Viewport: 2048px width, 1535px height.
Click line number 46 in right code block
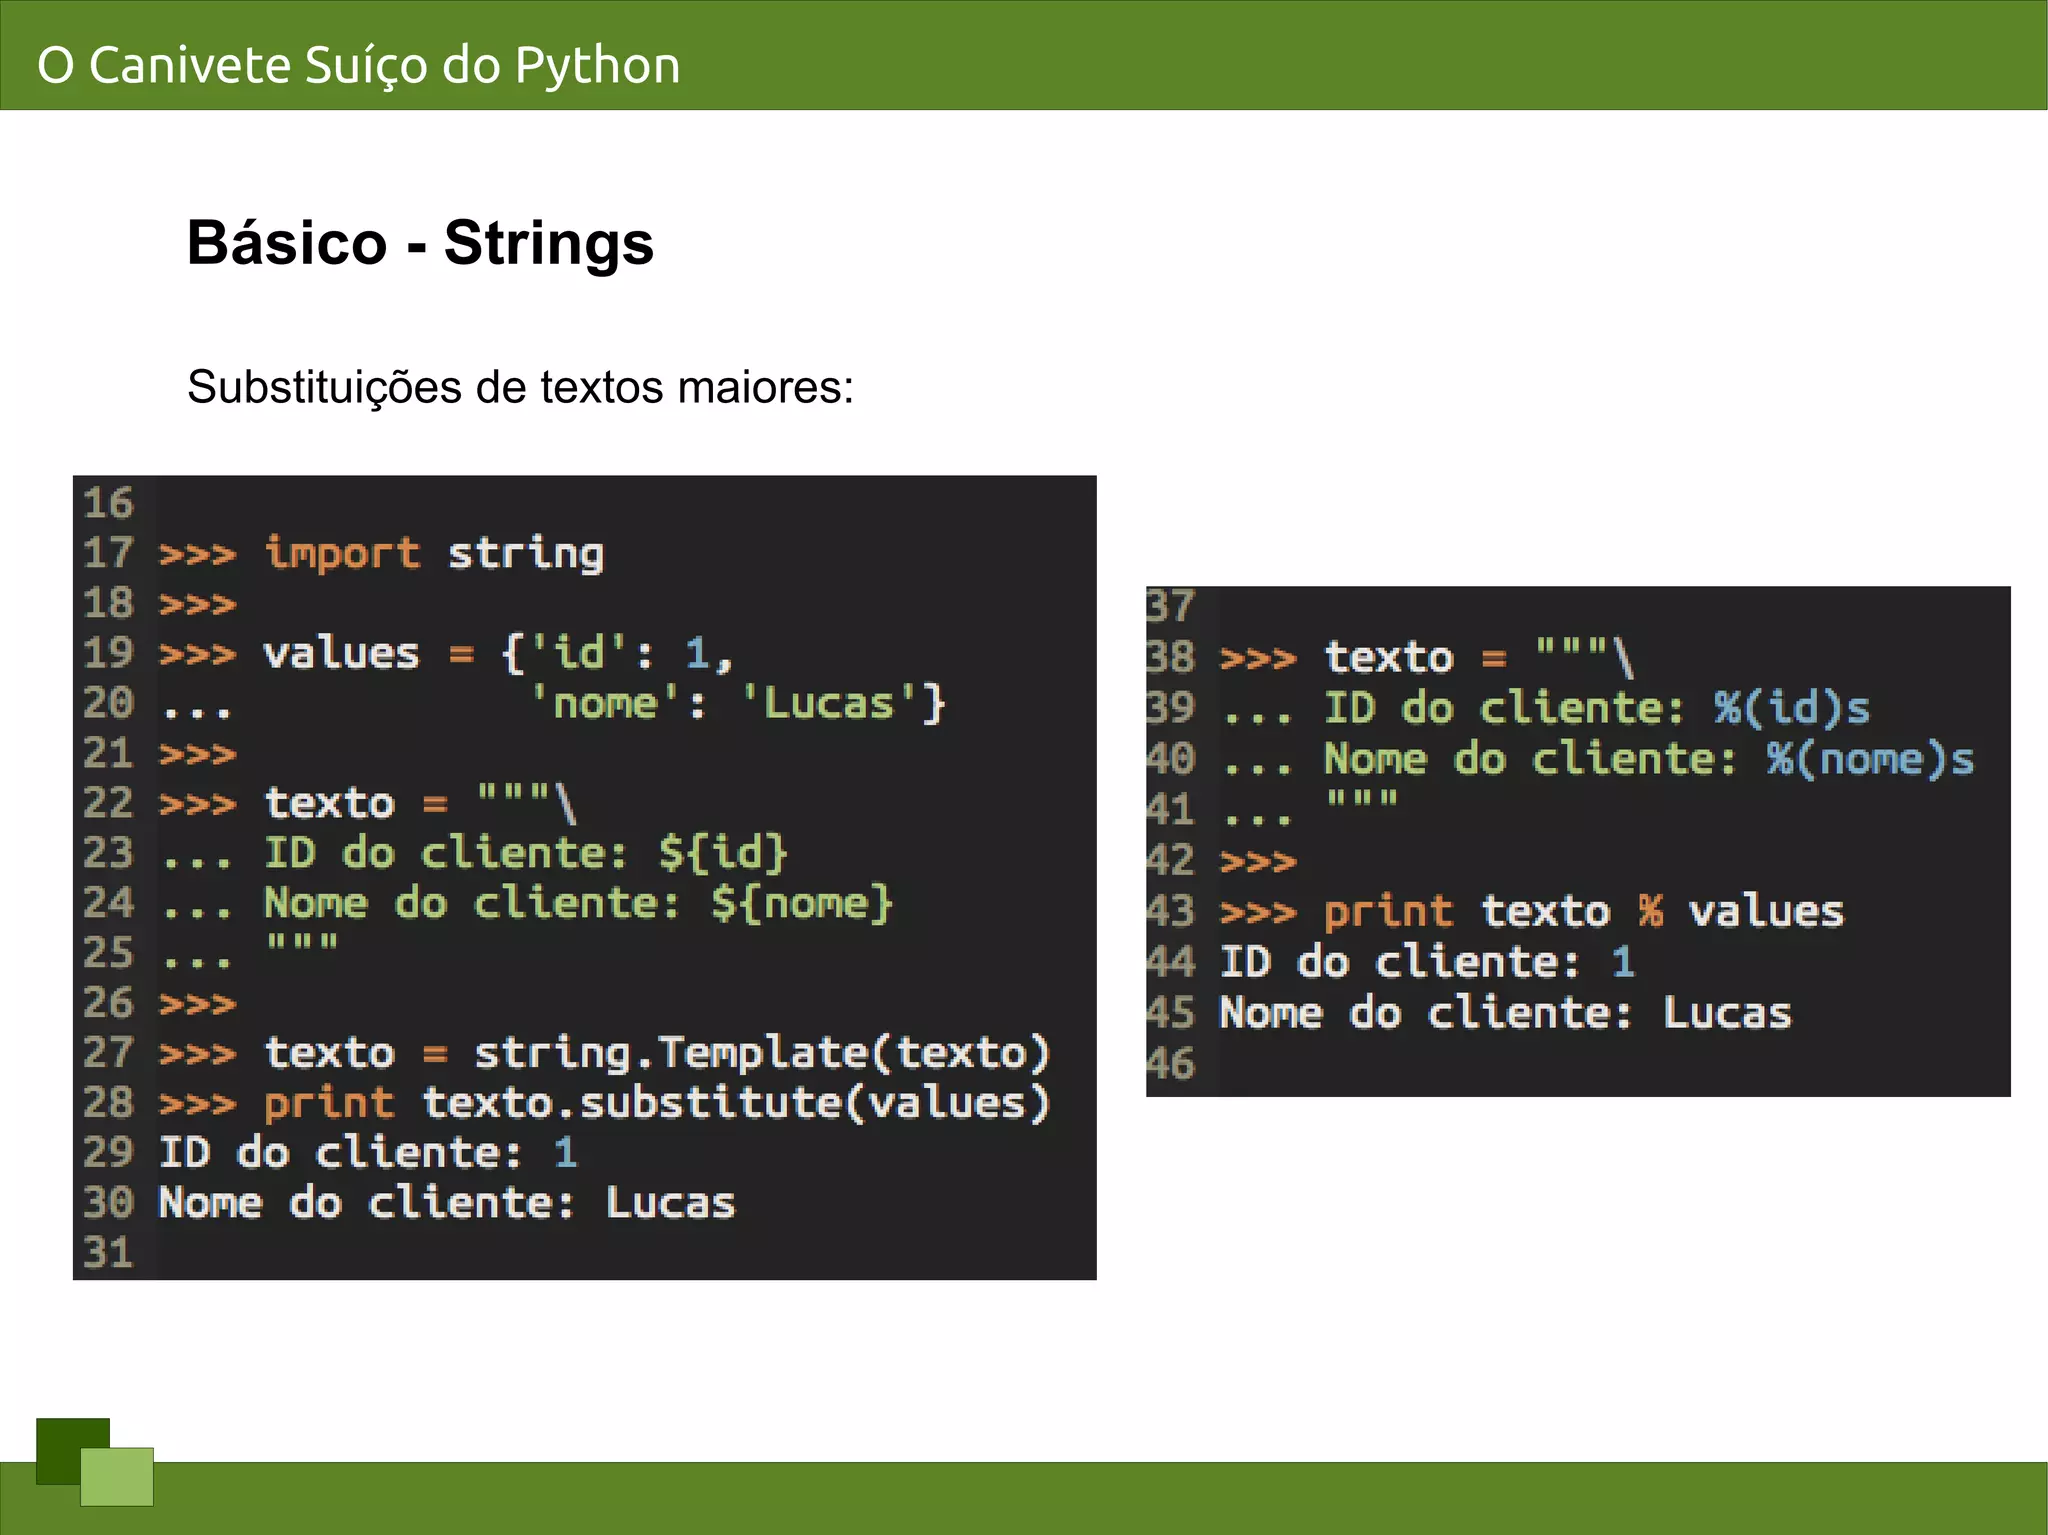pyautogui.click(x=1170, y=1063)
